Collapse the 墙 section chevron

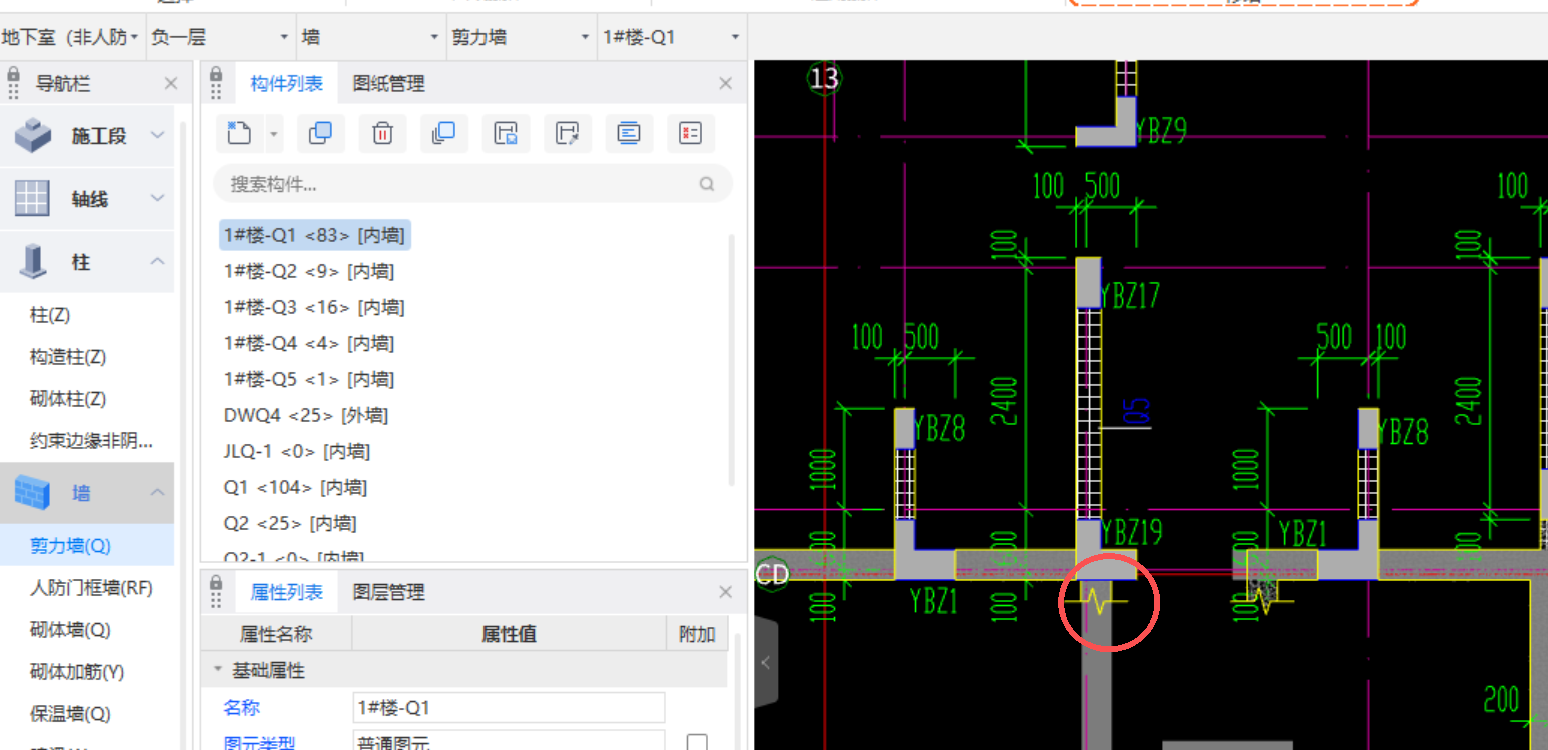point(157,492)
